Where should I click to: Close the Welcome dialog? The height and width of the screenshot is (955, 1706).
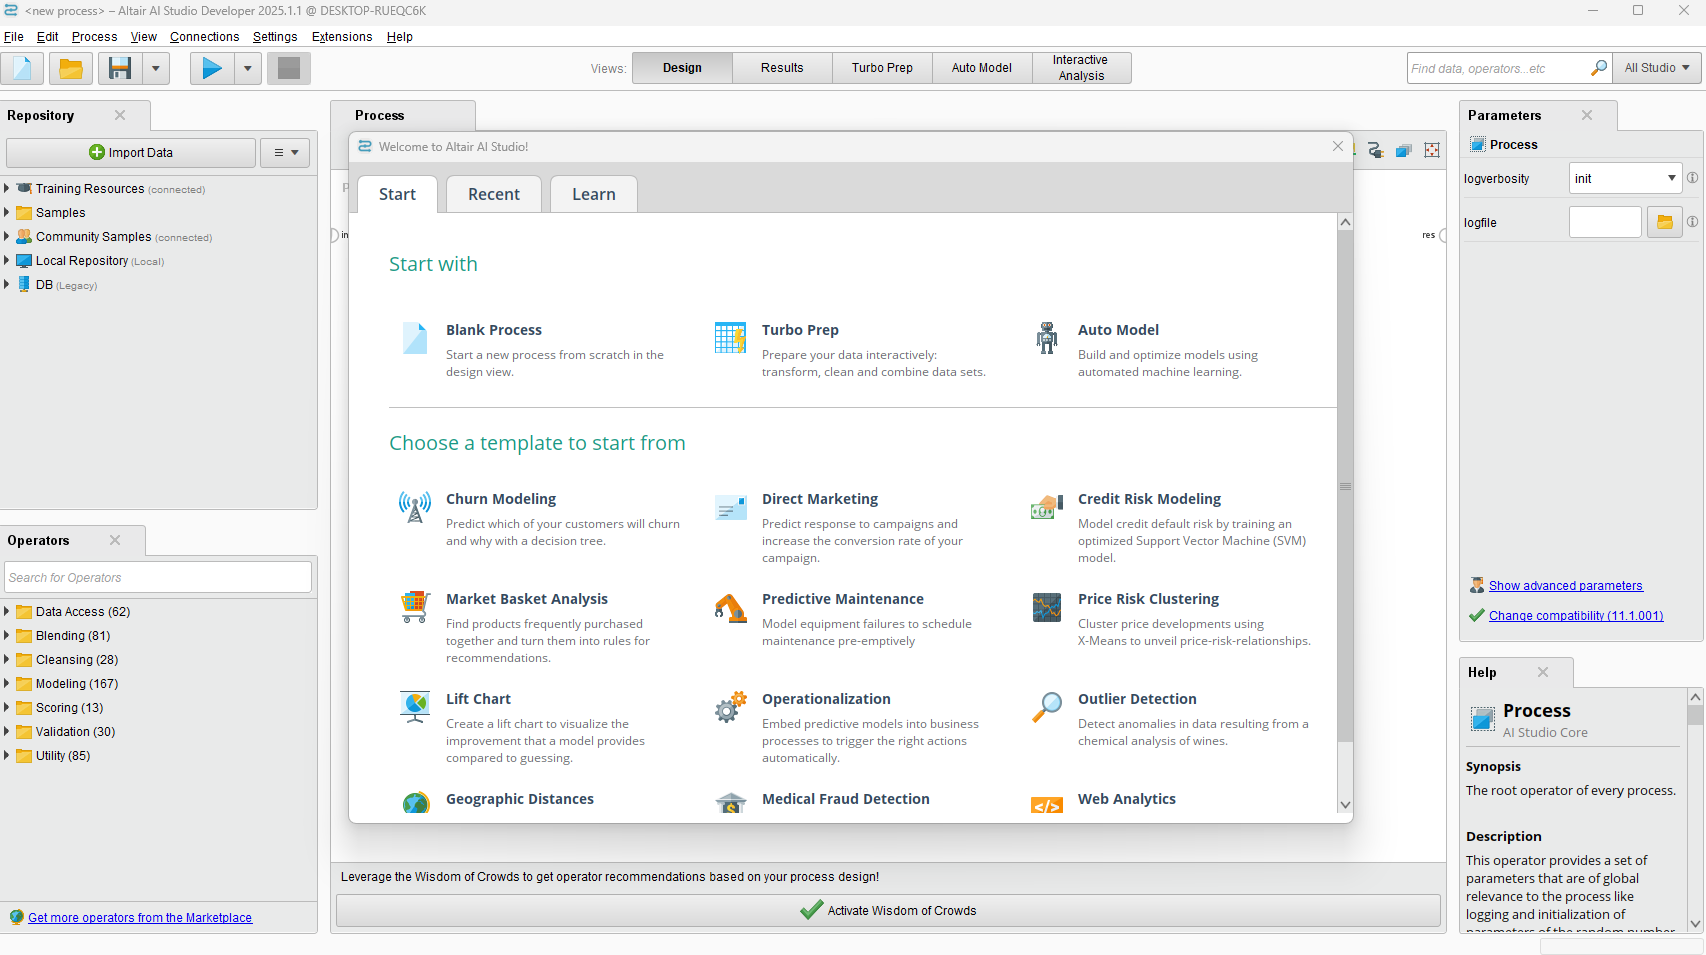tap(1338, 146)
